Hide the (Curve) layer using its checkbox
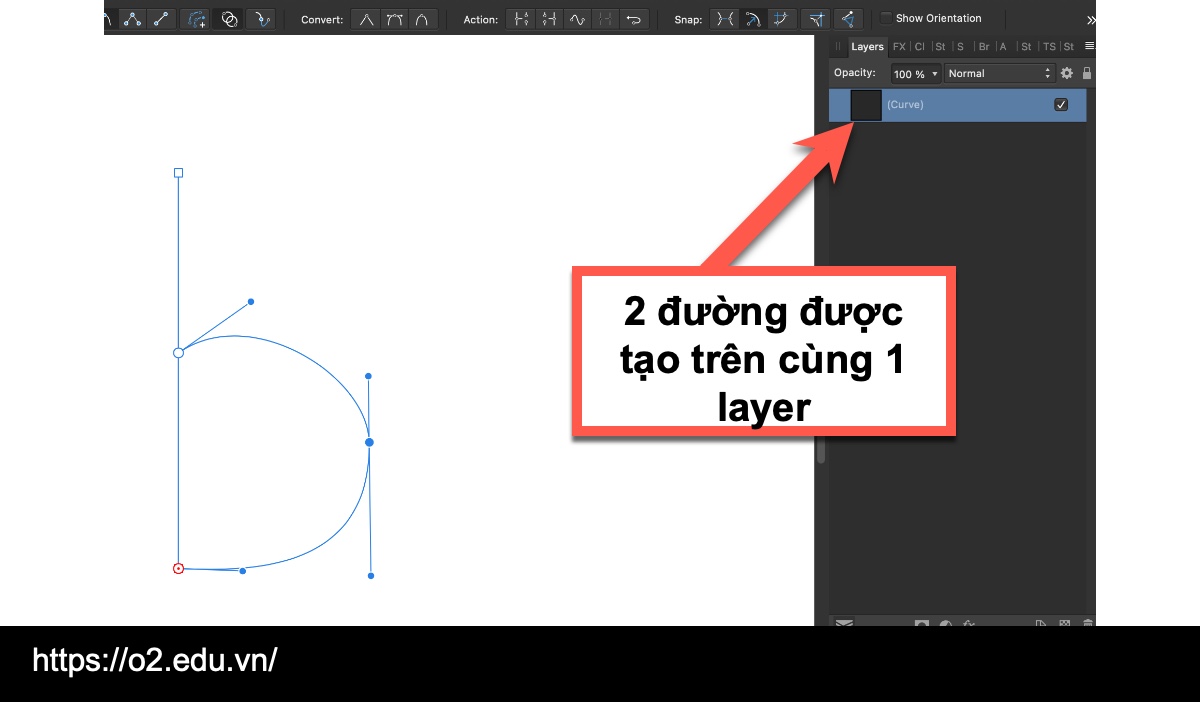This screenshot has height=702, width=1200. 1061,104
